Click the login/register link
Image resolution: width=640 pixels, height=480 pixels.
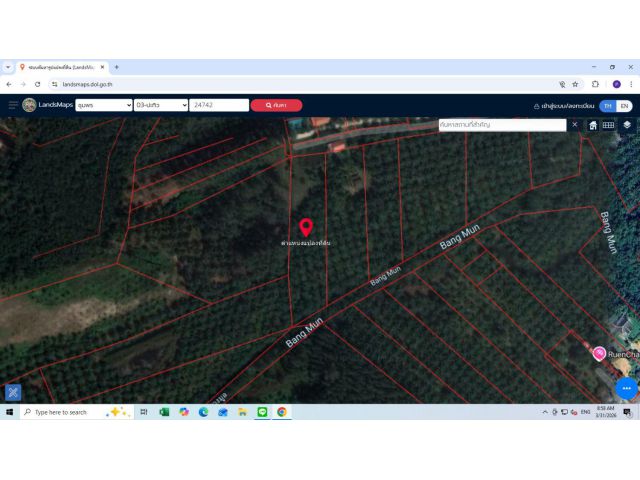564,106
